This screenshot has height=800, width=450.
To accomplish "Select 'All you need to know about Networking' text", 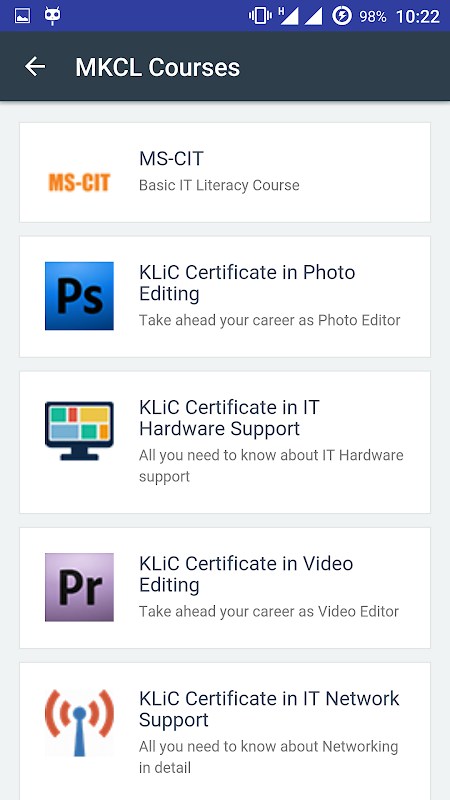I will click(x=268, y=746).
